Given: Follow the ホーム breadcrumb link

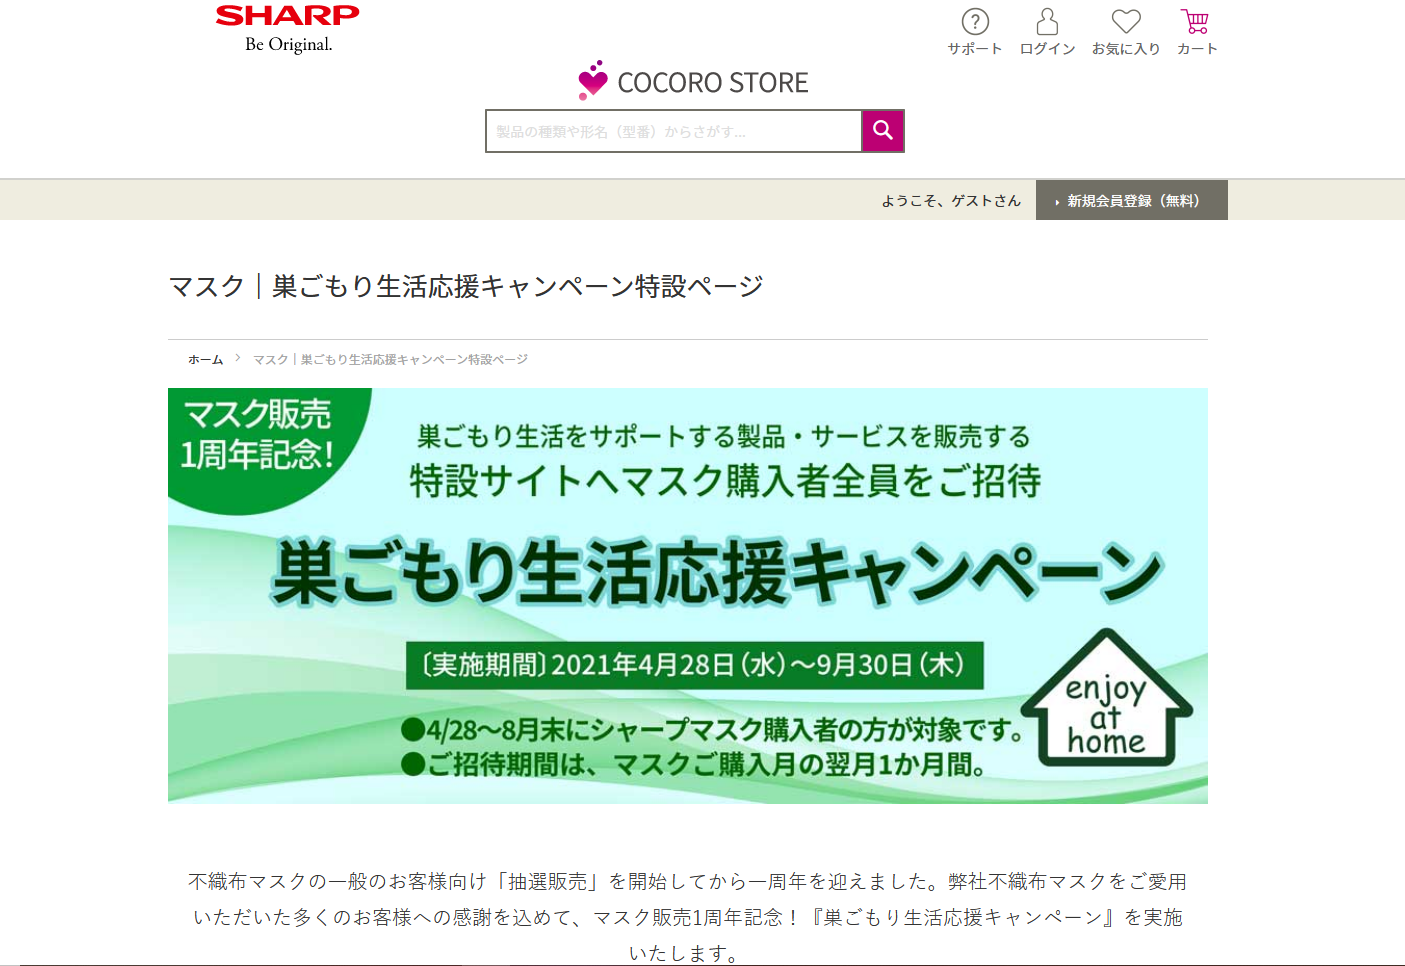Looking at the screenshot, I should coord(206,359).
